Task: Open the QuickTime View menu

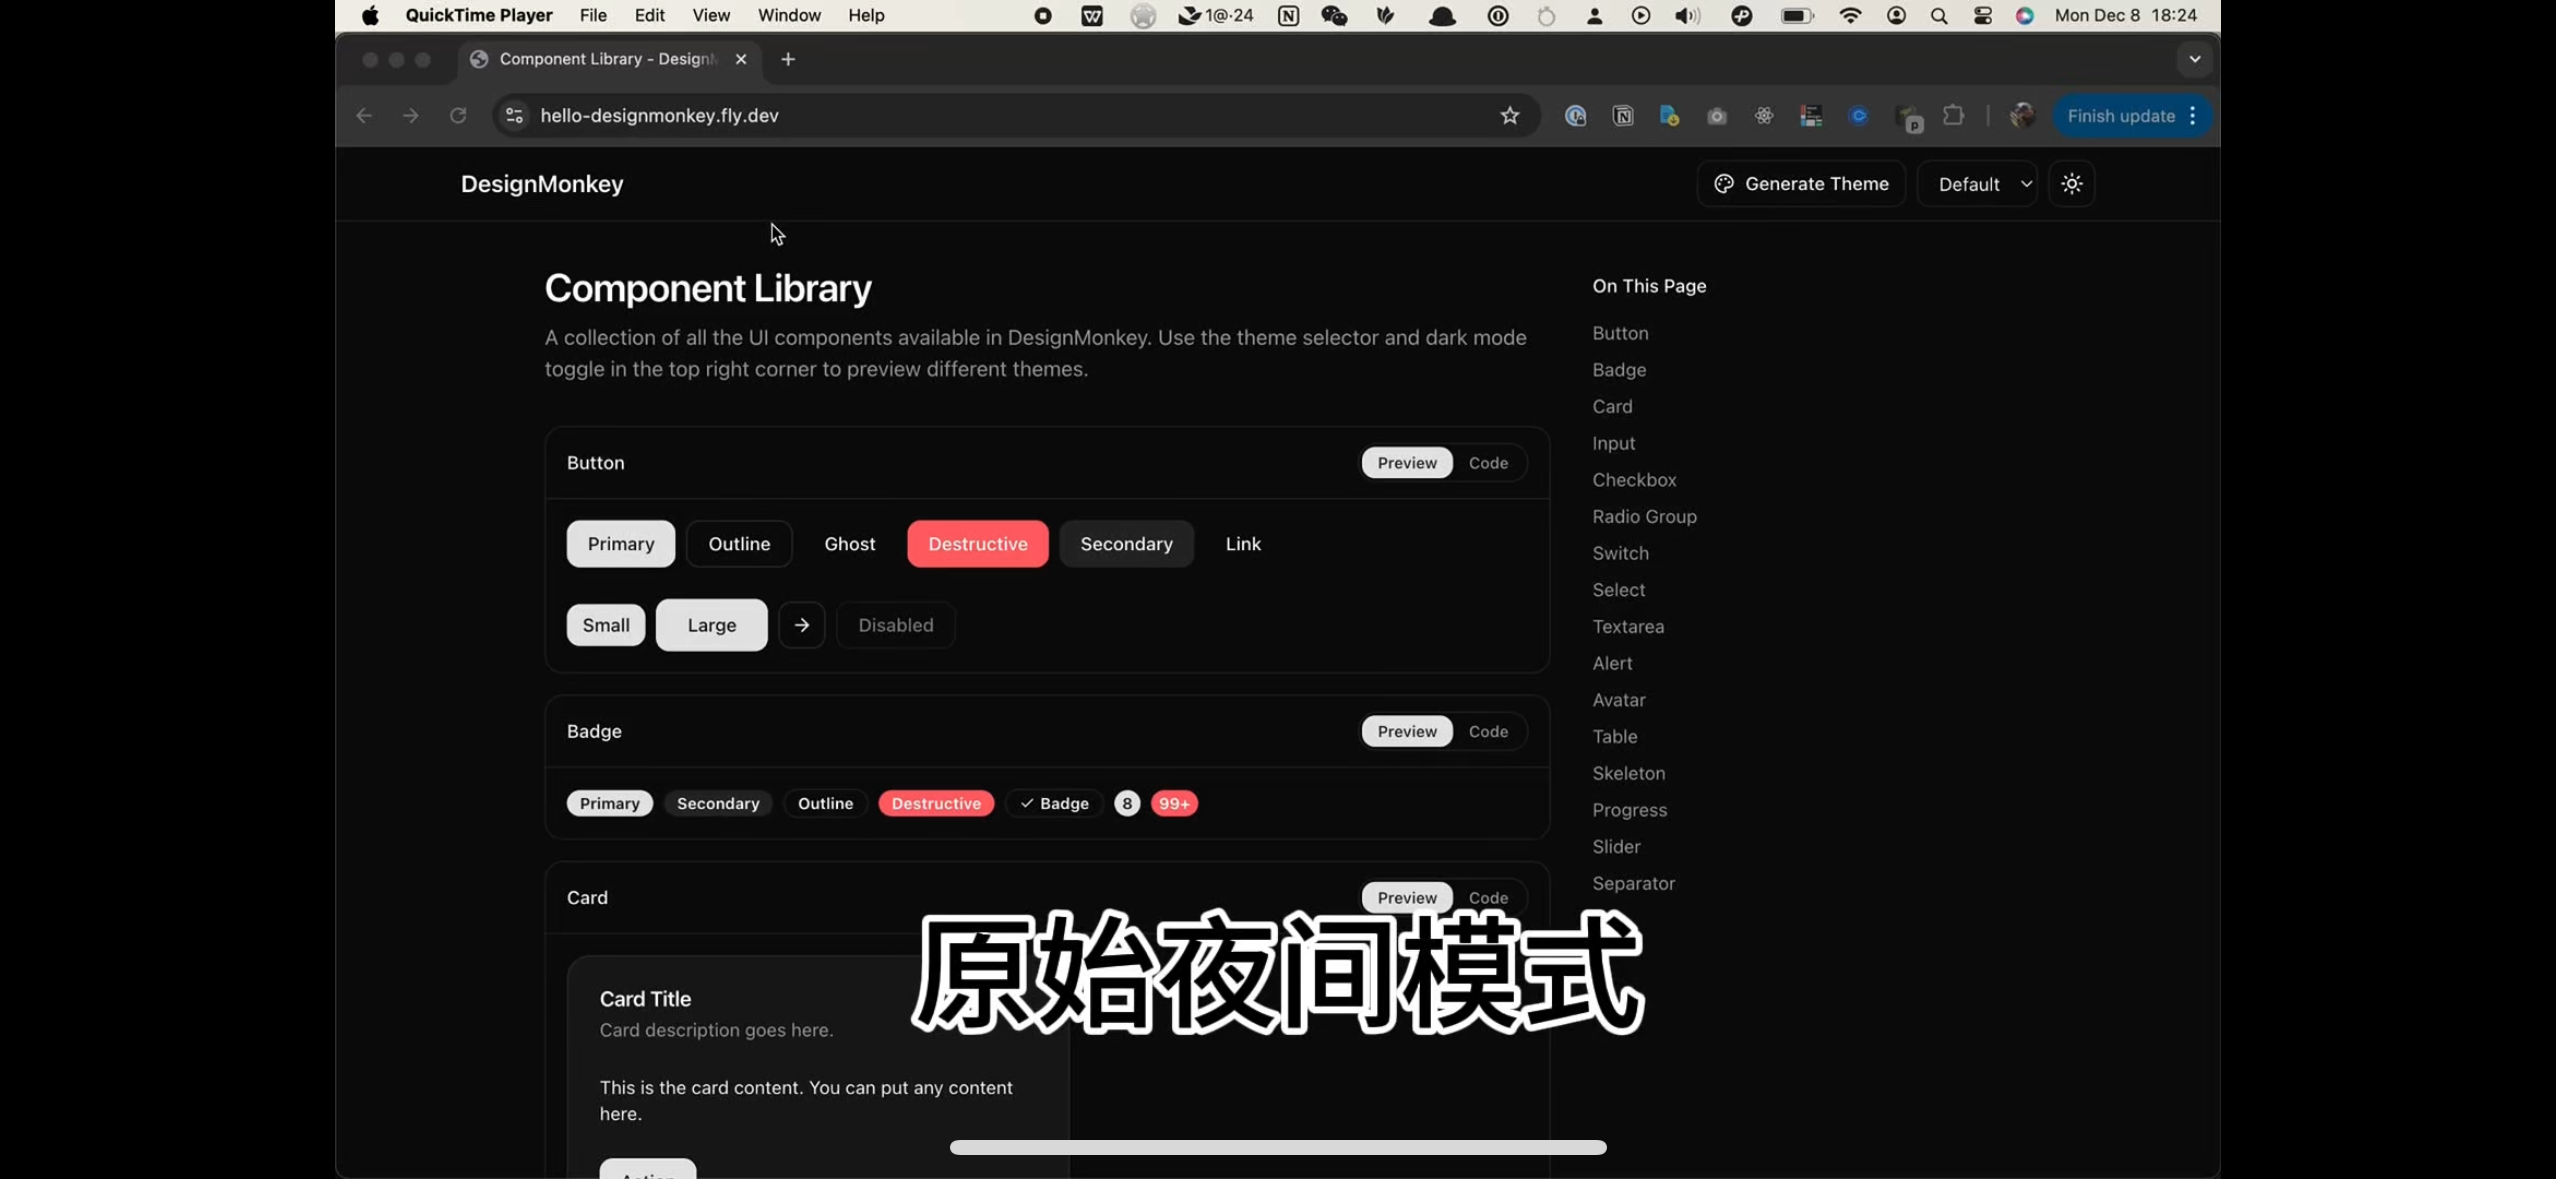Action: pos(710,16)
